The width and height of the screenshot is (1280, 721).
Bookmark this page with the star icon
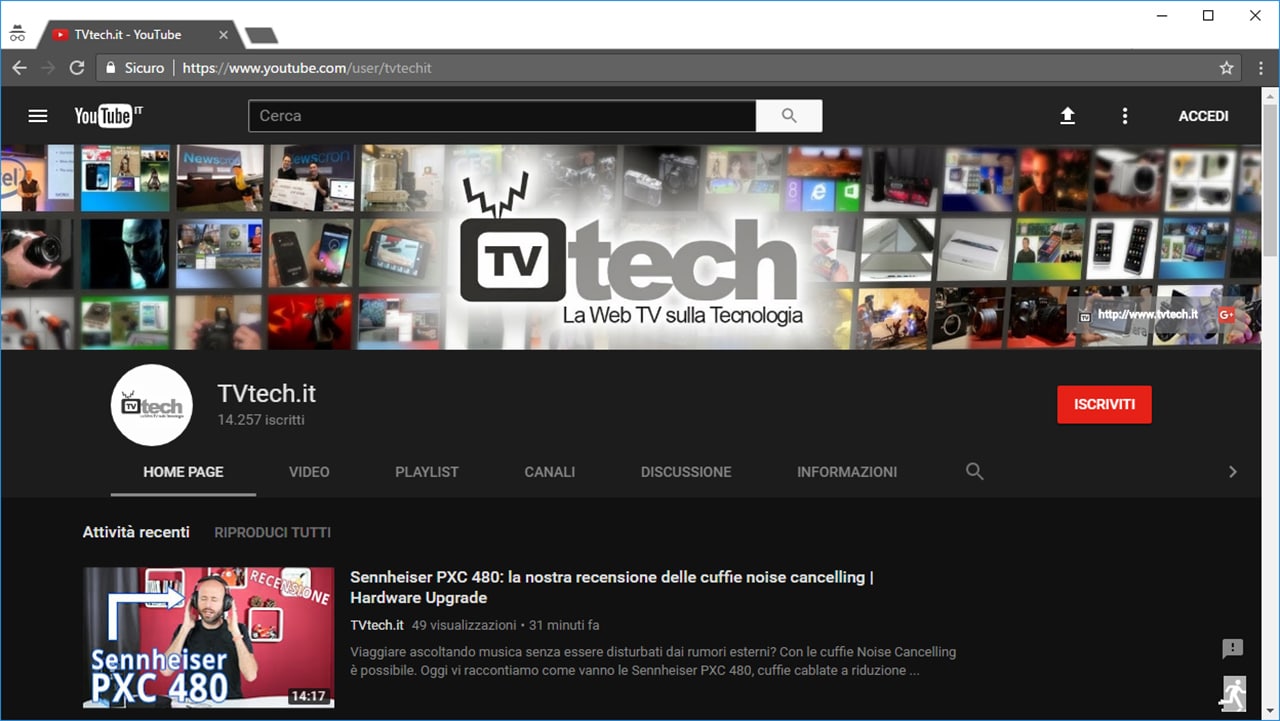(1227, 68)
